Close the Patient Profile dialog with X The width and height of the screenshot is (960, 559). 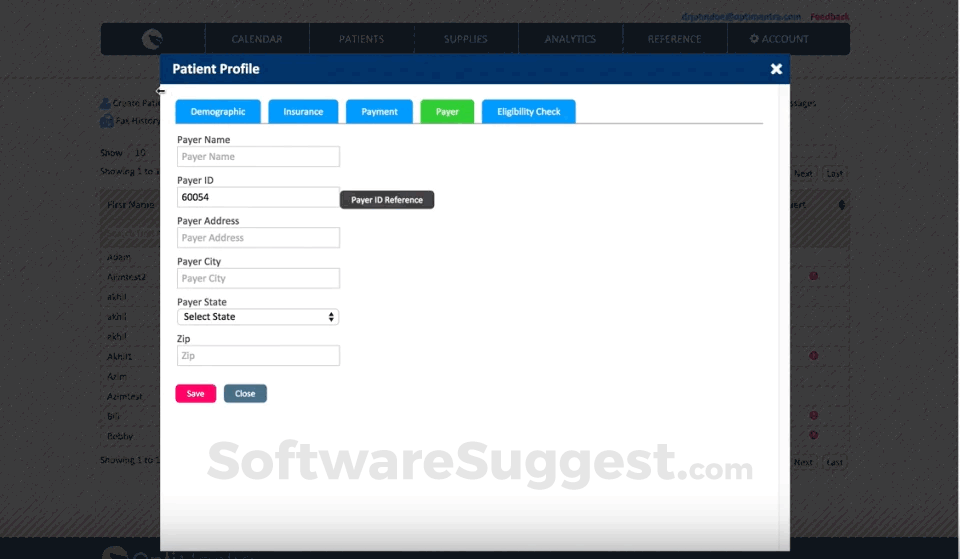[x=776, y=69]
